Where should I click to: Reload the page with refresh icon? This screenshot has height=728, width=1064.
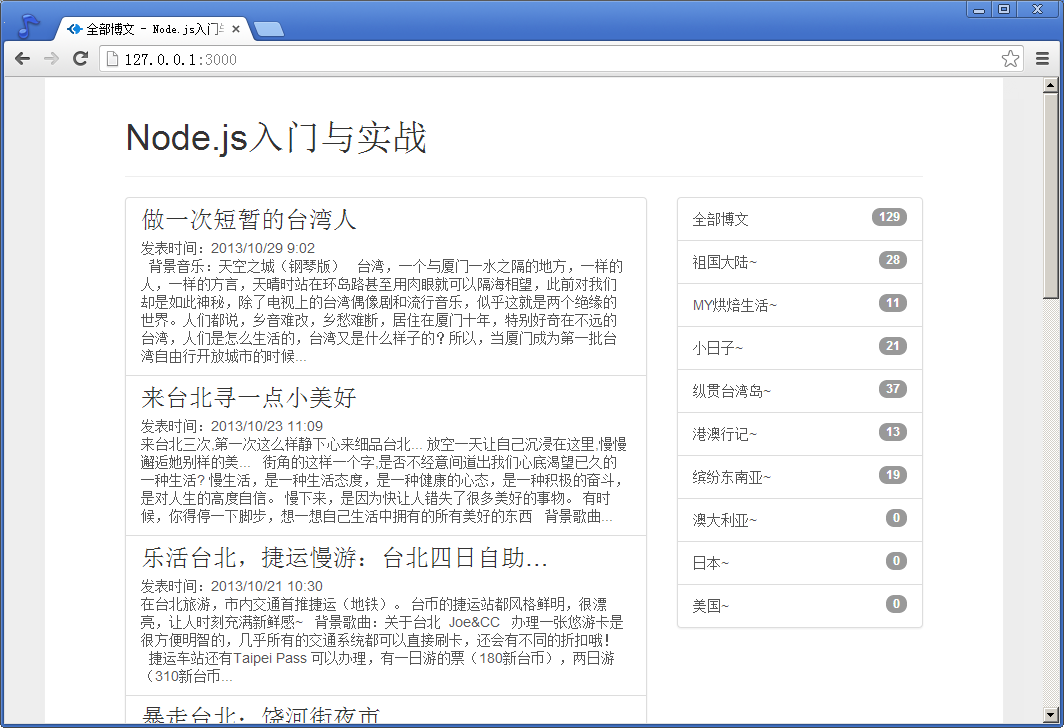pos(81,59)
